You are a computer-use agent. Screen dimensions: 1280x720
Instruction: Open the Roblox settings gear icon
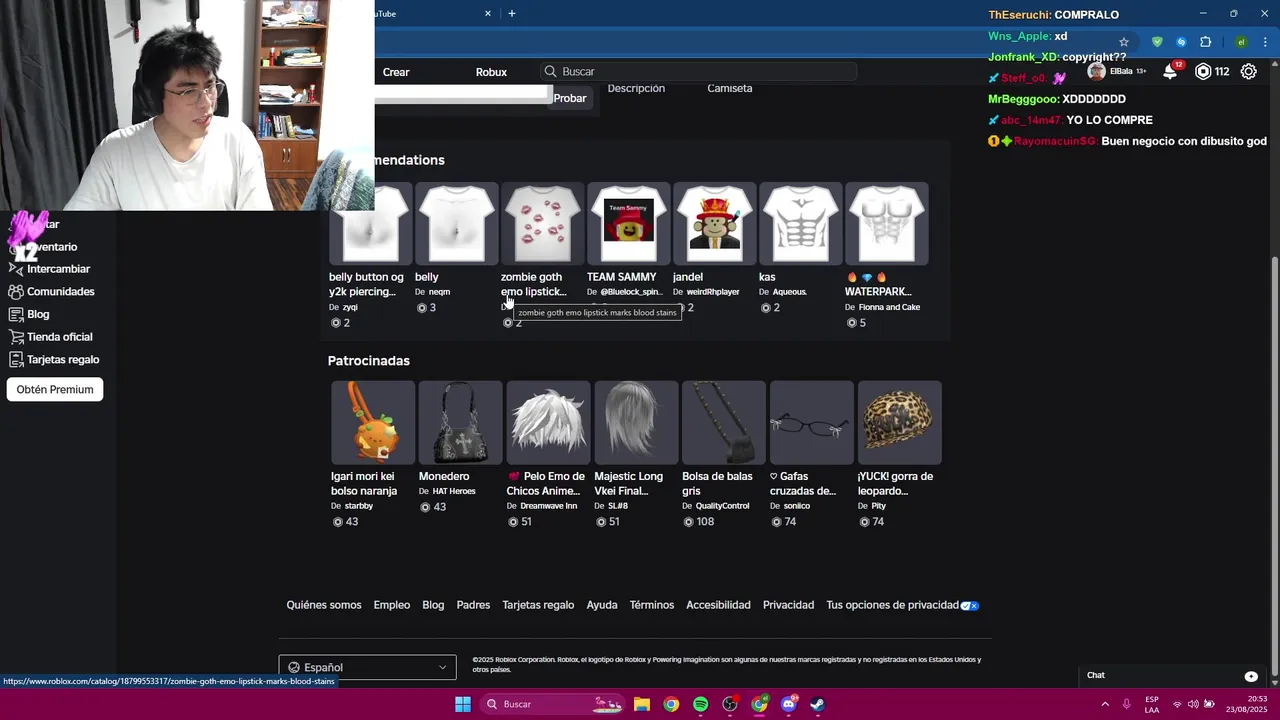click(1248, 71)
